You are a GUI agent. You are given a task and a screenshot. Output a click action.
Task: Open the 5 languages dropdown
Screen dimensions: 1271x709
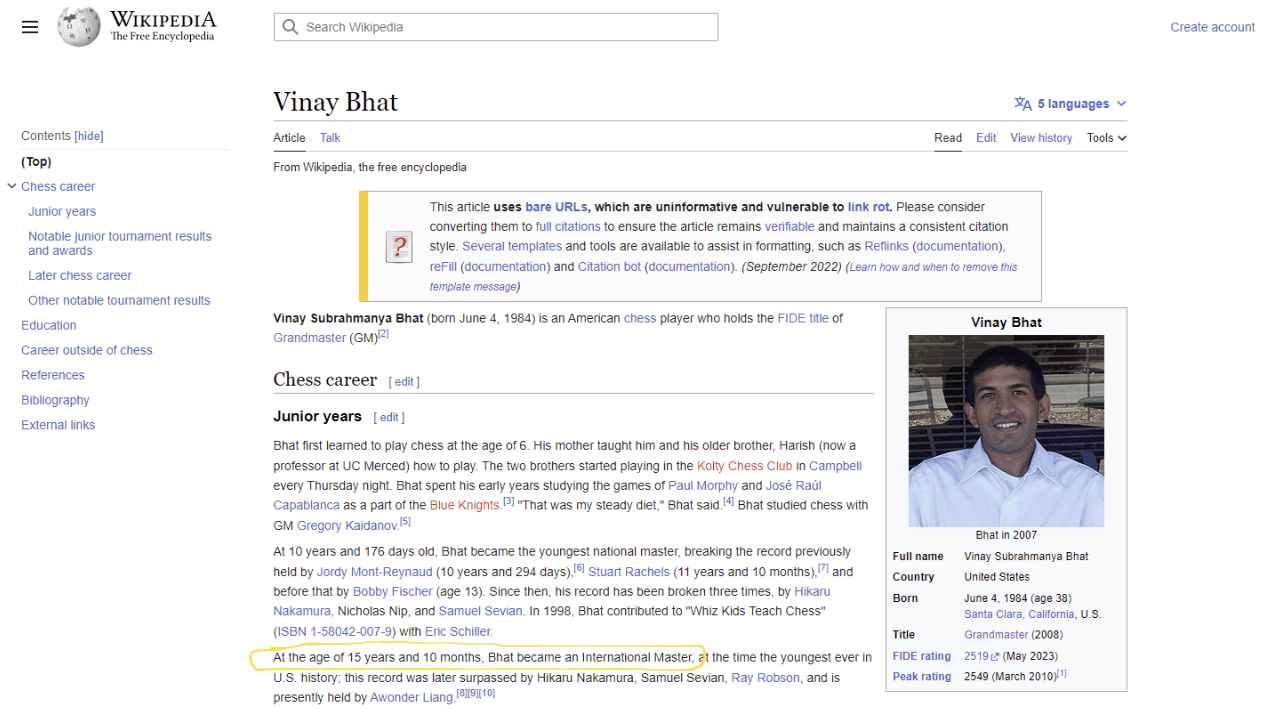click(1071, 104)
